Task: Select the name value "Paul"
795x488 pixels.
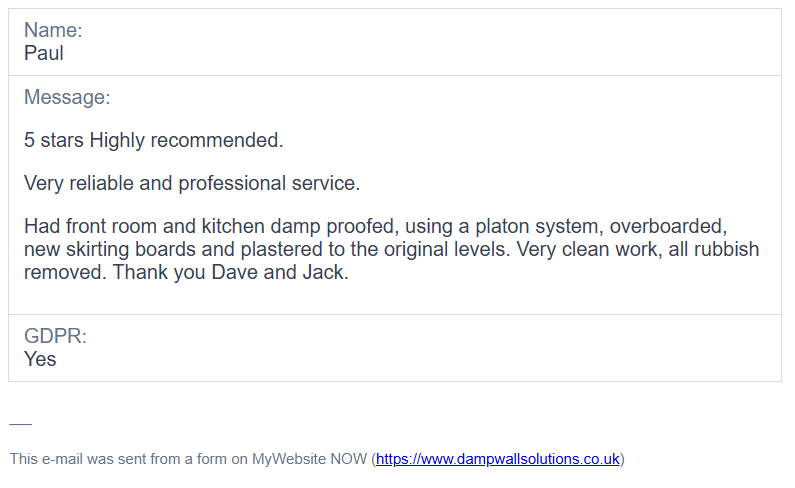Action: click(x=44, y=53)
